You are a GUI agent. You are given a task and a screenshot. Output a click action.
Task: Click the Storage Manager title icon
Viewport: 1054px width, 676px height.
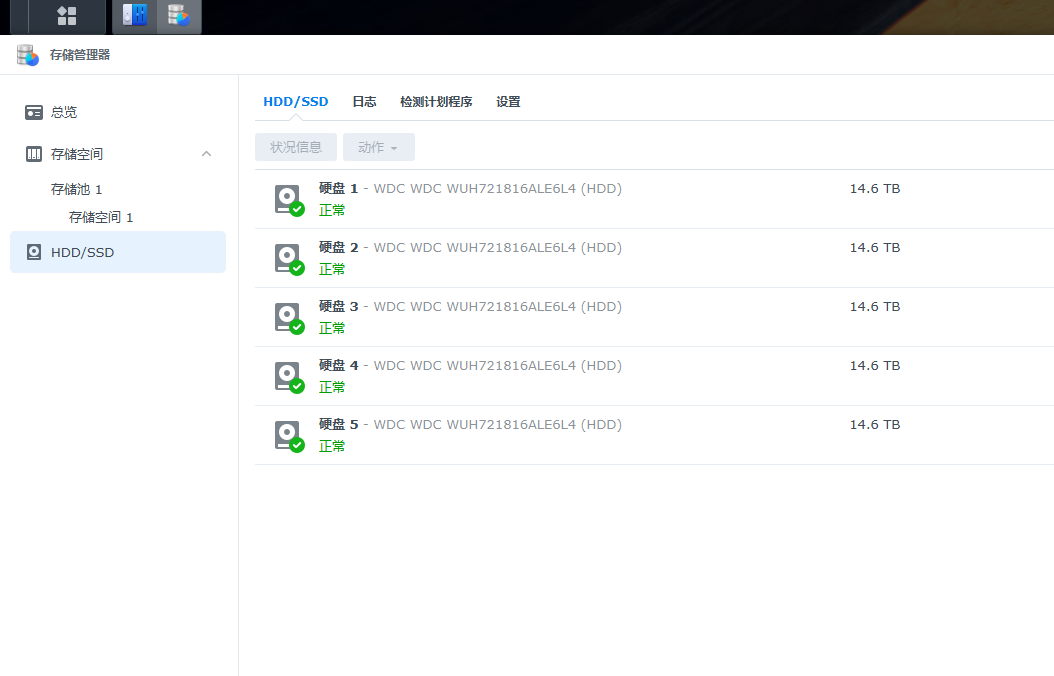click(x=28, y=55)
